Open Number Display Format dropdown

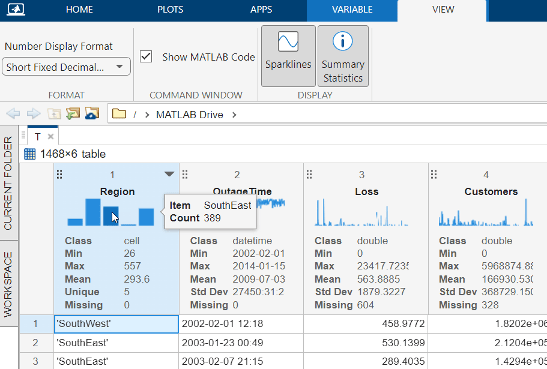(66, 67)
